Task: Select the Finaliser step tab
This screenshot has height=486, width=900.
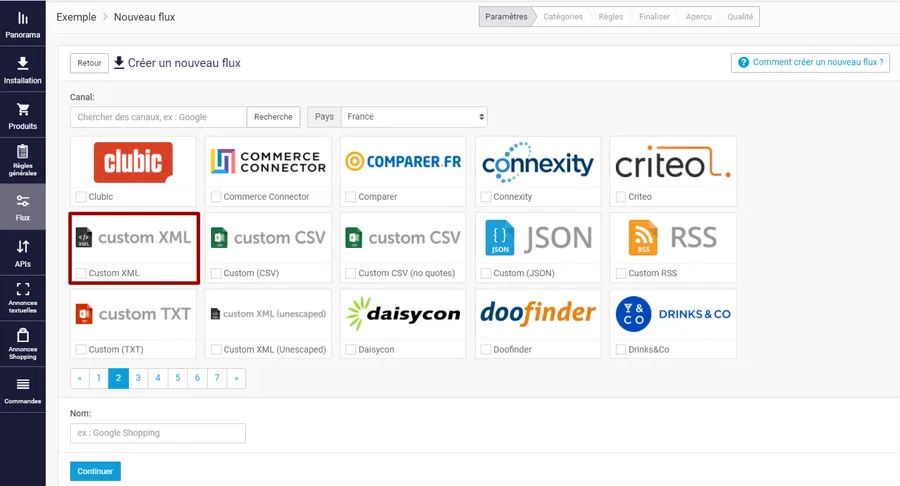Action: [654, 17]
